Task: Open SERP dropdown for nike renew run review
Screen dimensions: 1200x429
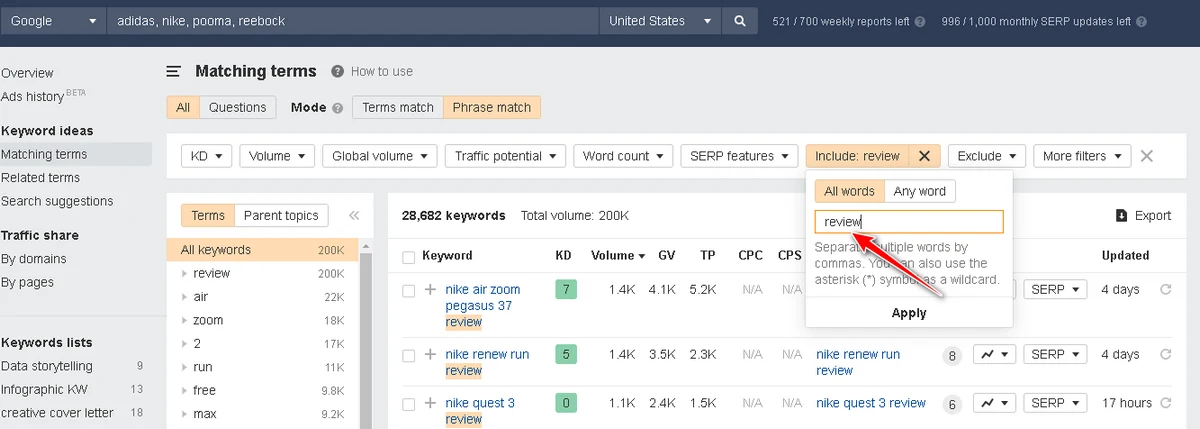Action: pos(1055,354)
